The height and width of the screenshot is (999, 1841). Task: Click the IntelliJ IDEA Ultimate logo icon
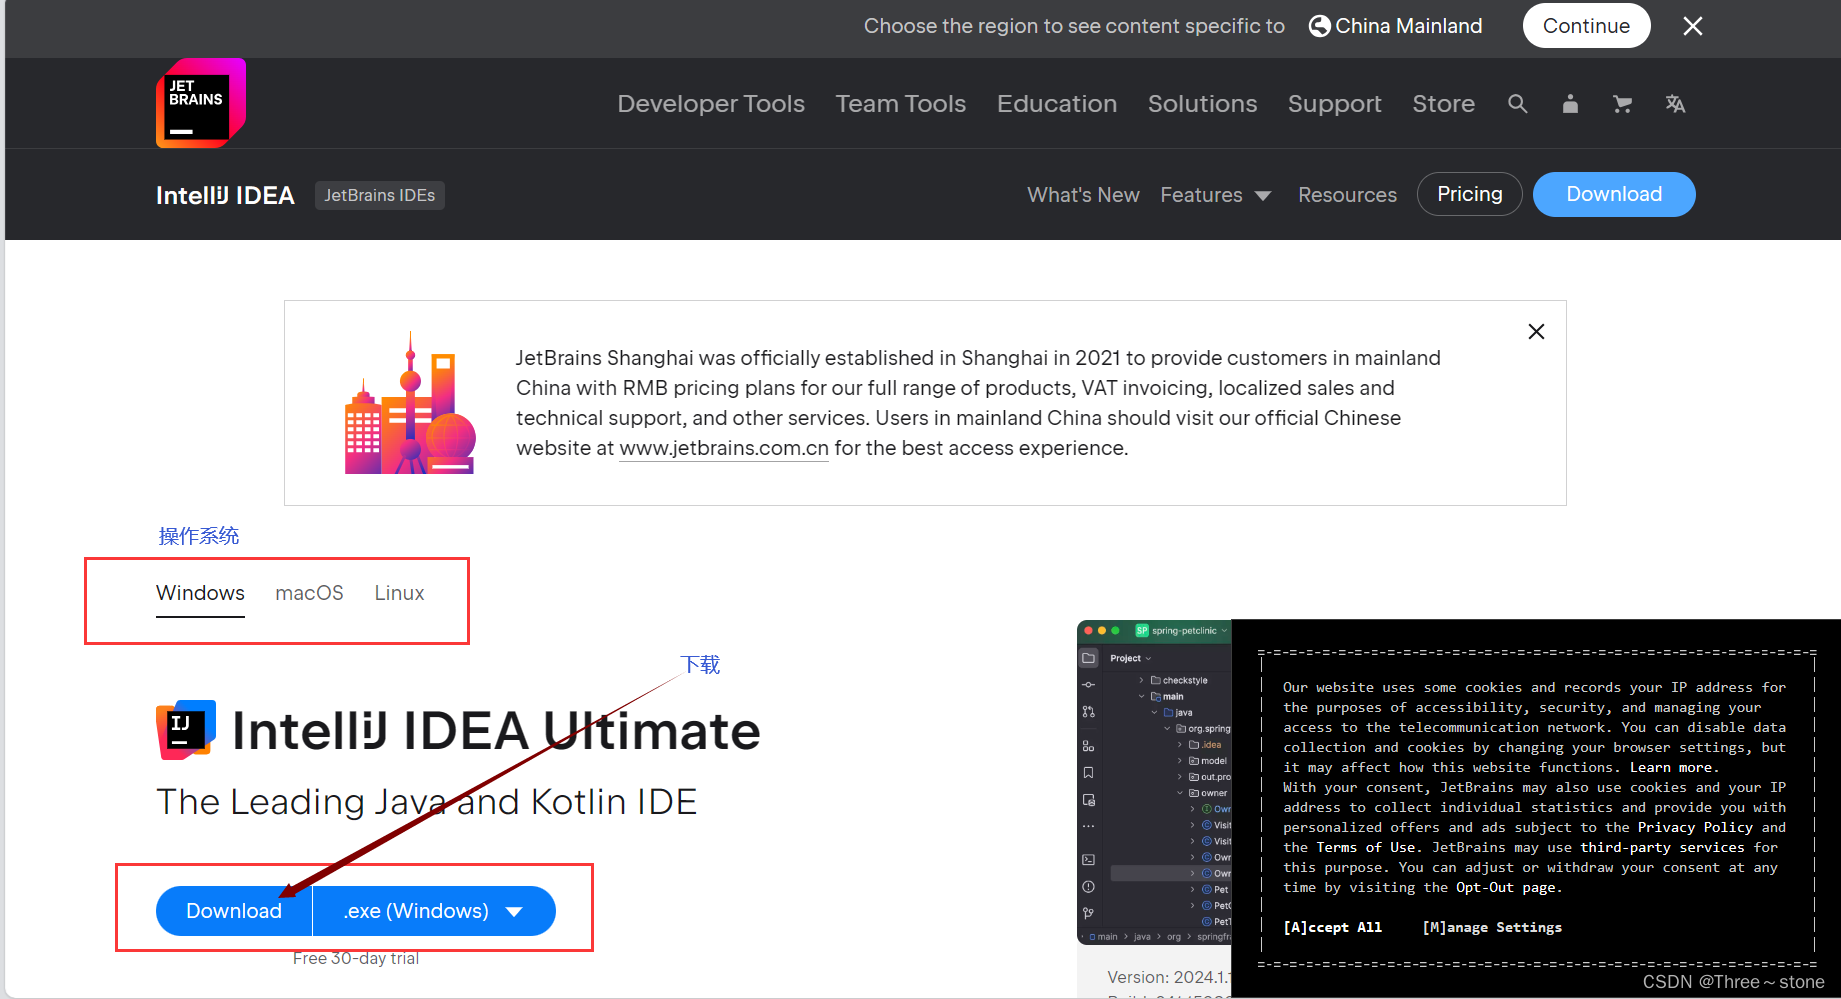[184, 729]
